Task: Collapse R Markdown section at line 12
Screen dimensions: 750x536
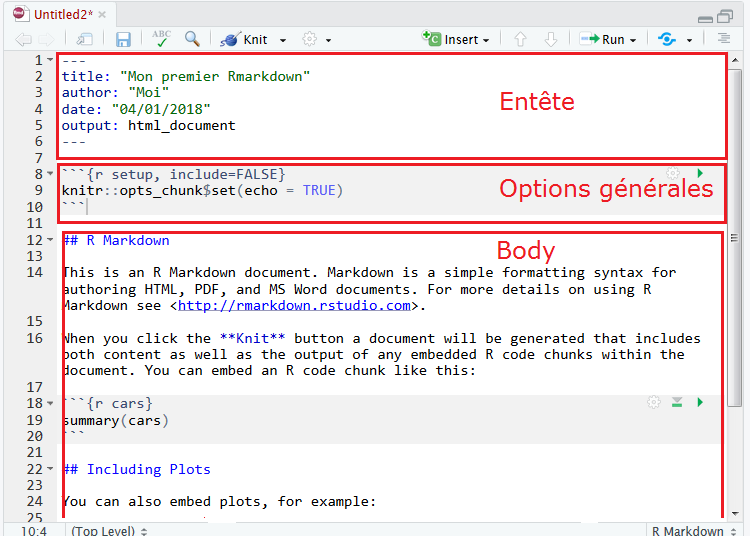Action: (x=50, y=240)
